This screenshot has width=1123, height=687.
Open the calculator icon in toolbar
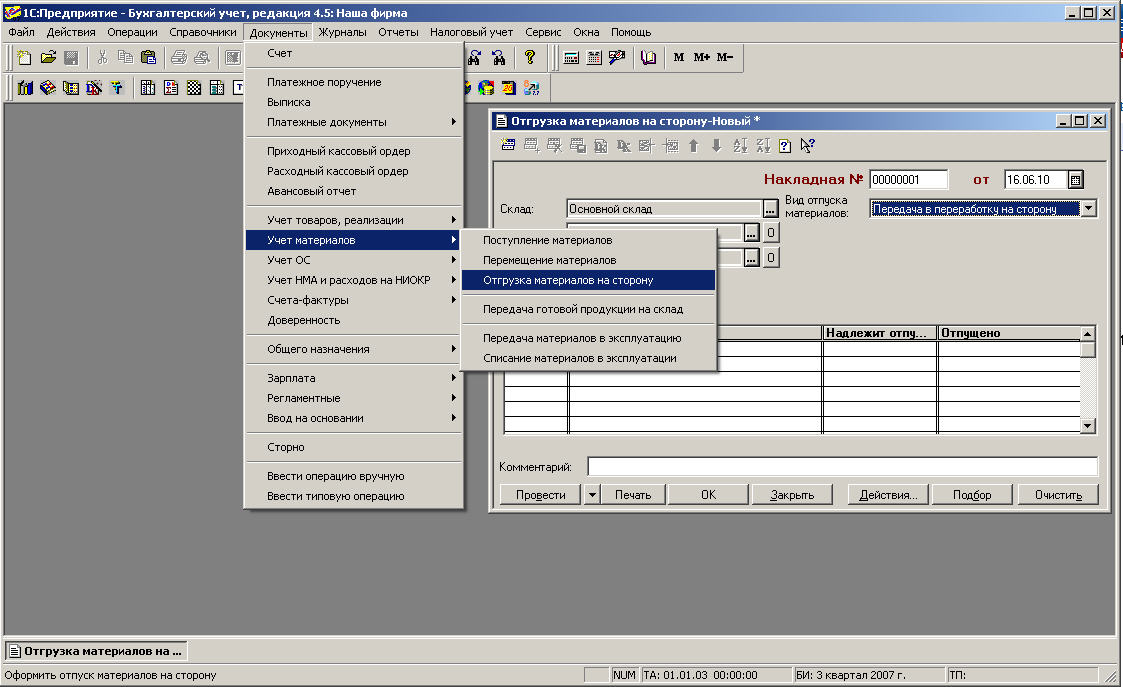(571, 58)
